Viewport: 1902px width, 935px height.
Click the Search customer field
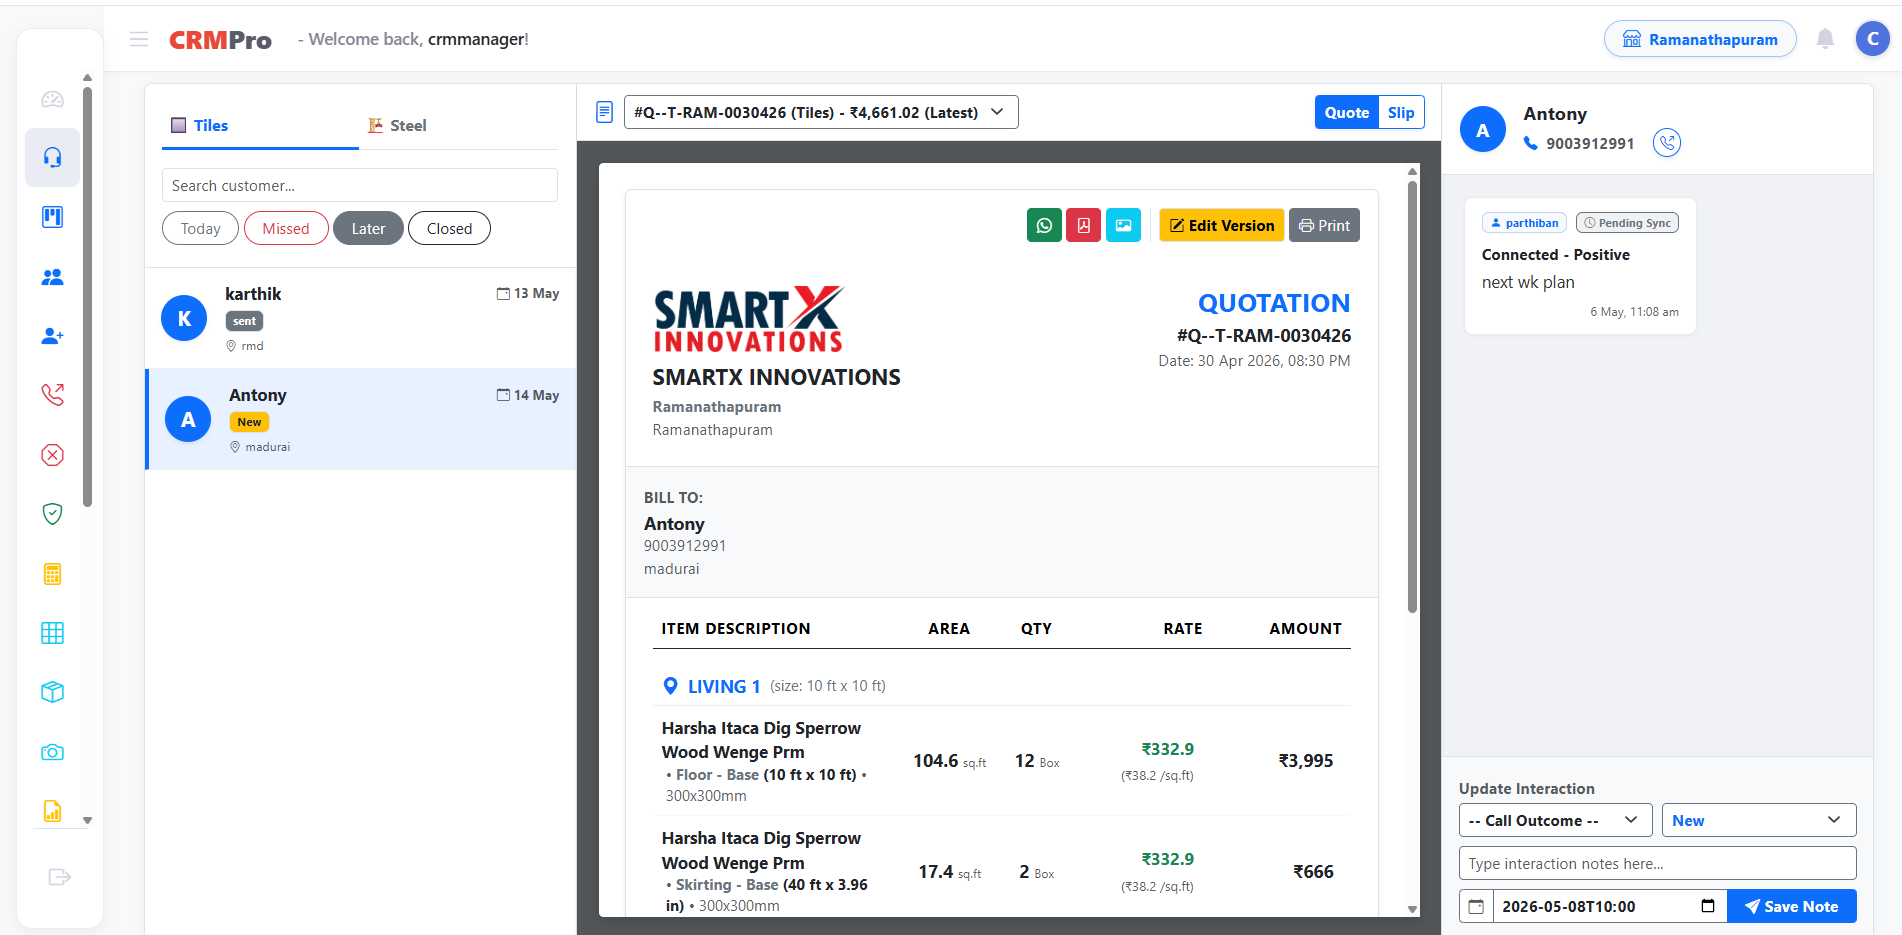[360, 185]
